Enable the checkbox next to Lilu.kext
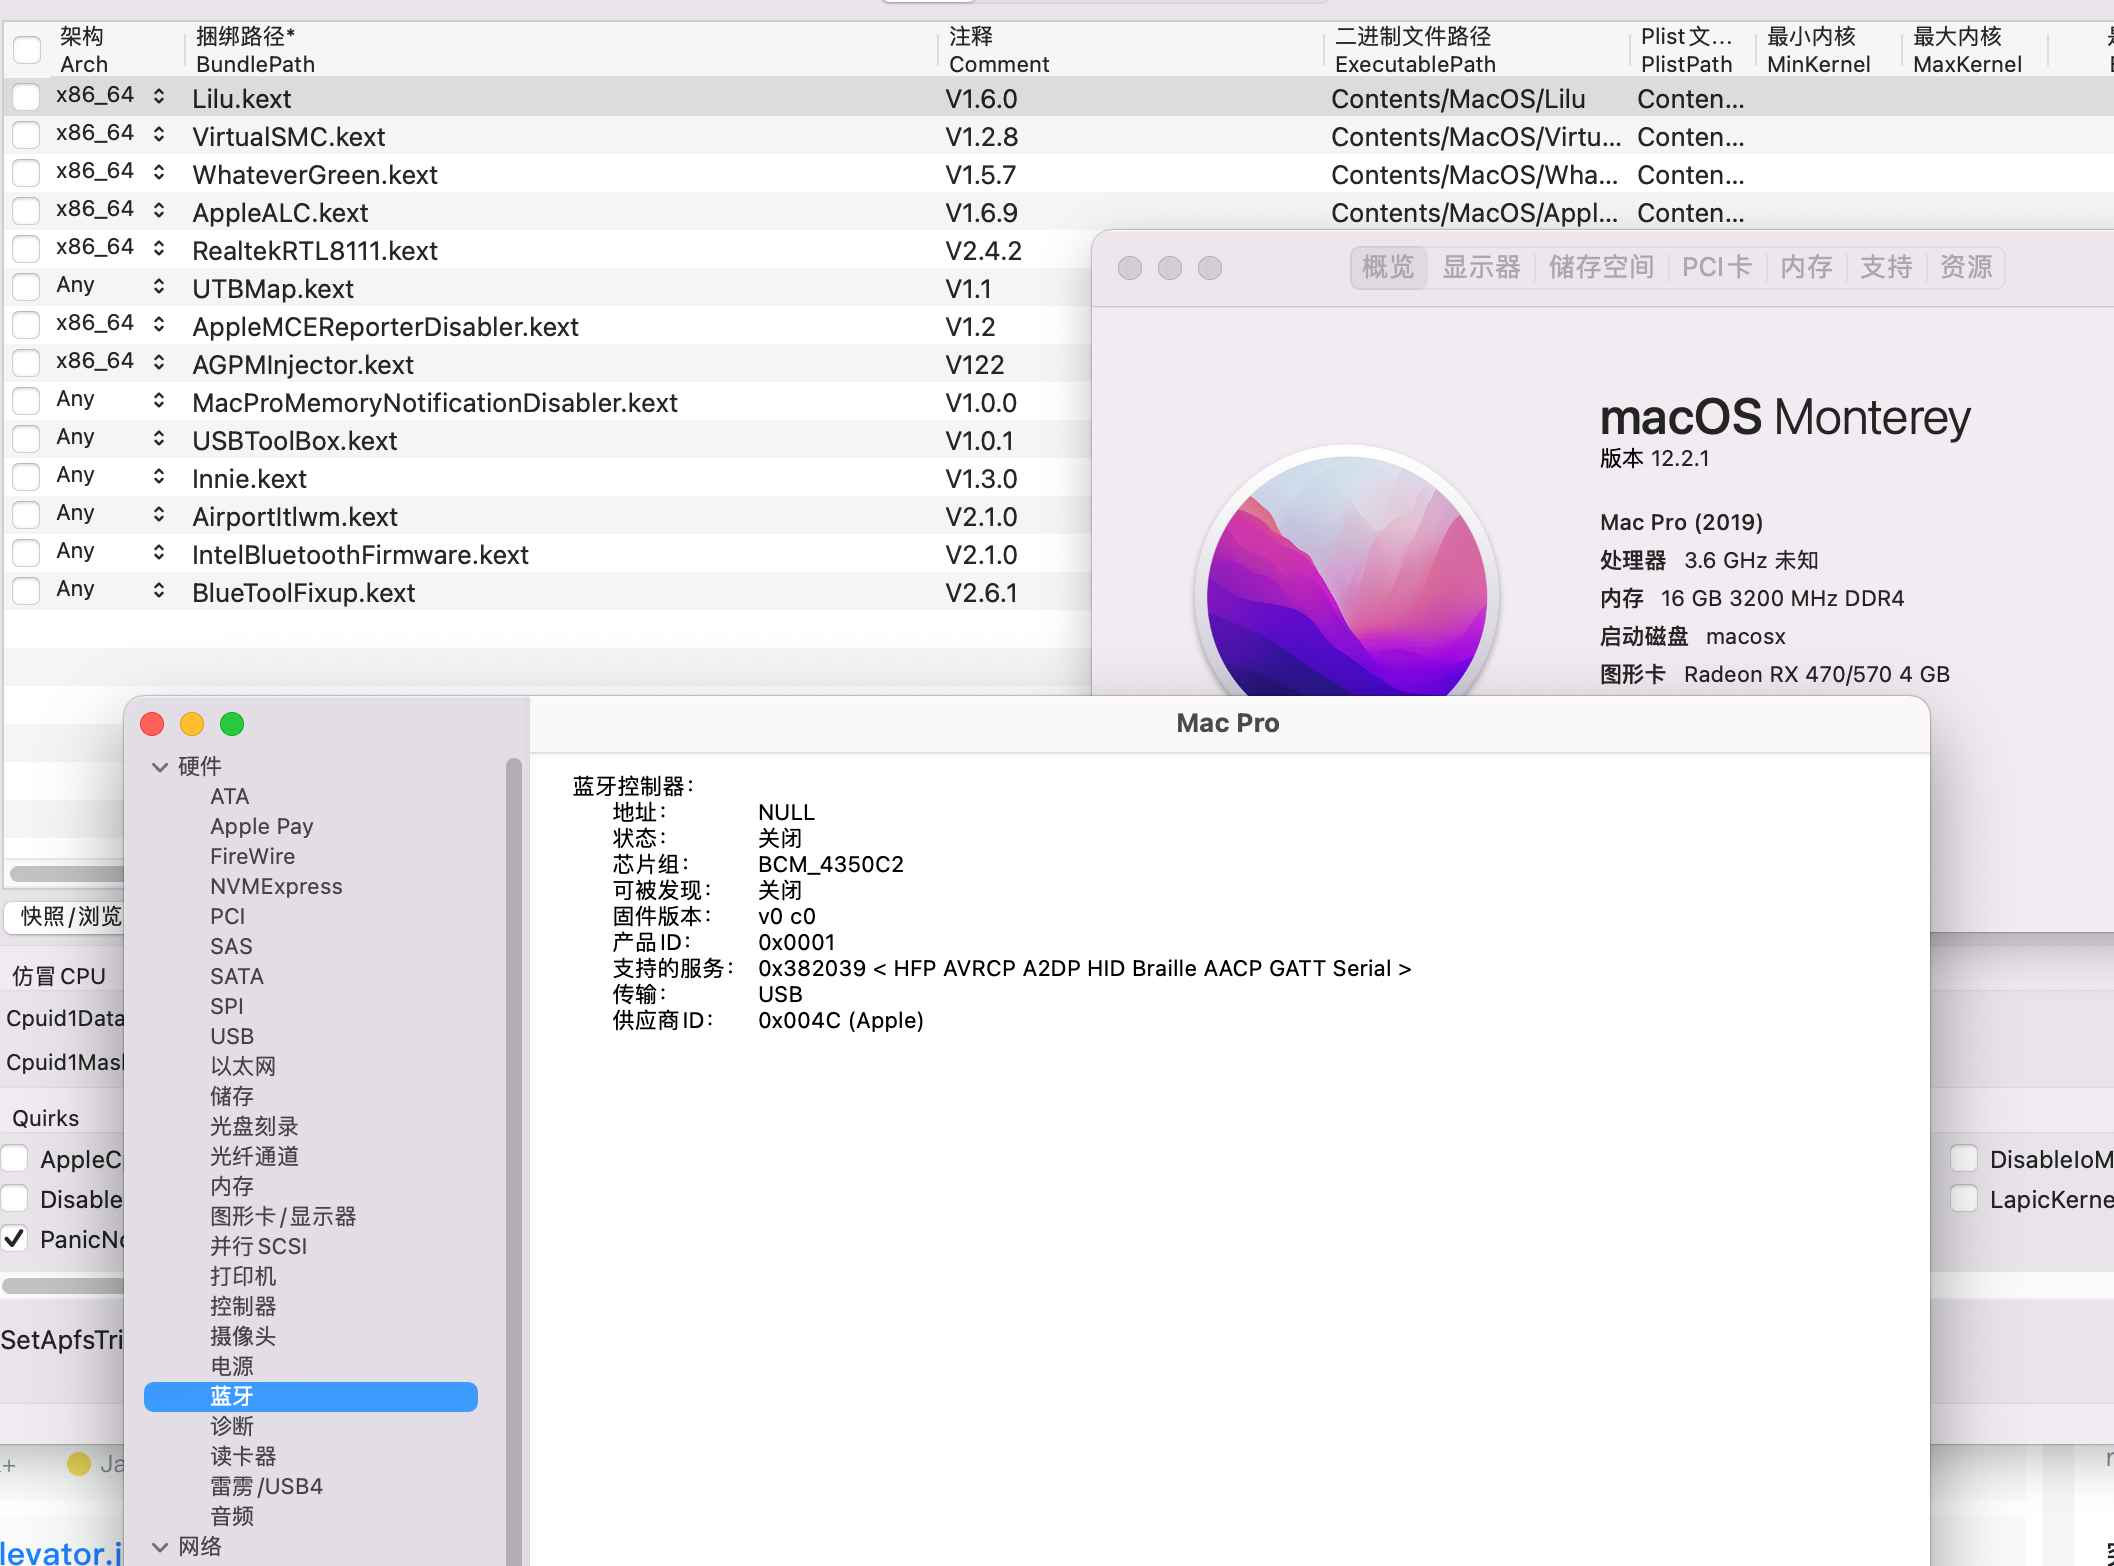 point(26,97)
